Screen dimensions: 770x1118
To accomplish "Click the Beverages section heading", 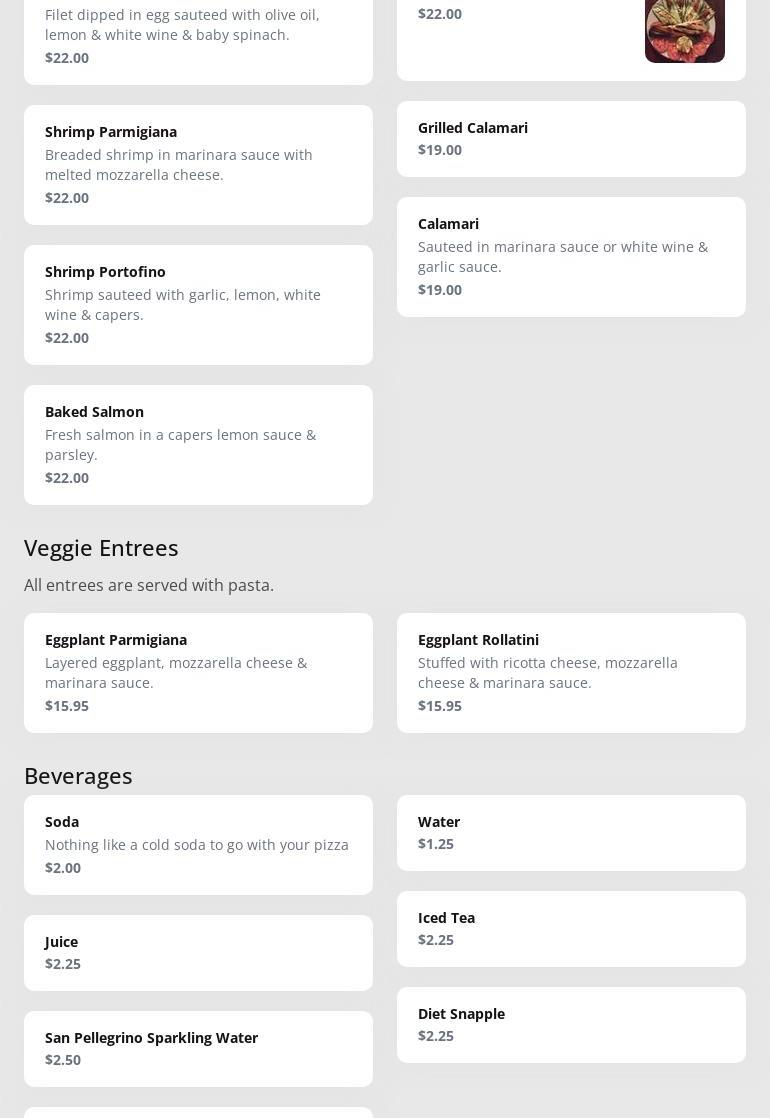I will (78, 776).
